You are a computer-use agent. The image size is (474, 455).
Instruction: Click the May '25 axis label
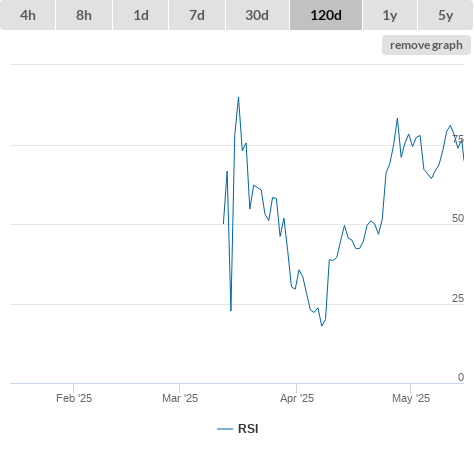click(411, 398)
